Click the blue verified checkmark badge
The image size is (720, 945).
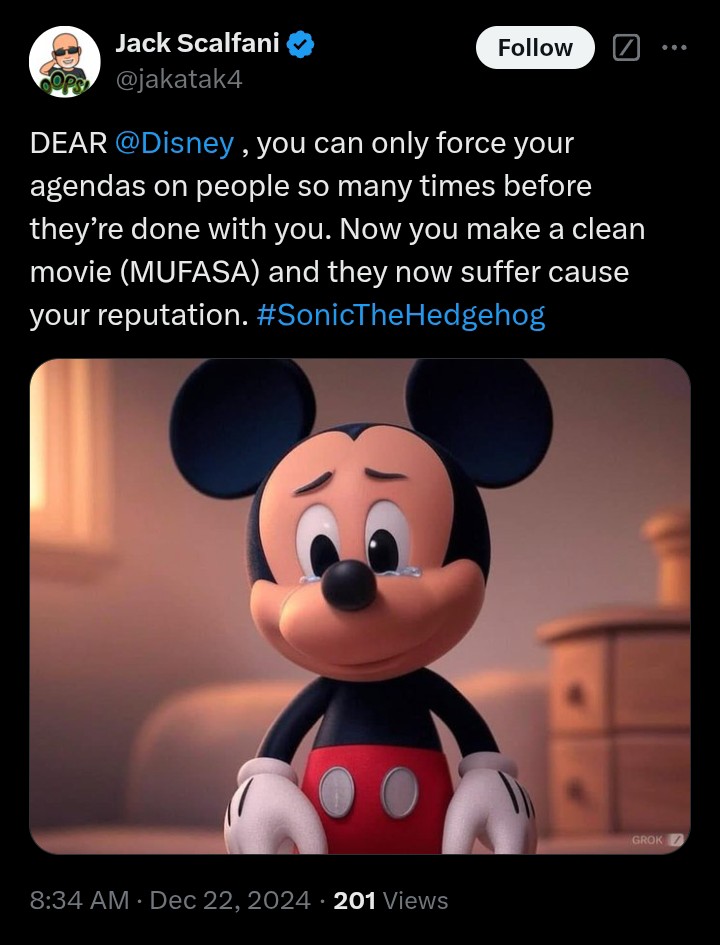pyautogui.click(x=300, y=45)
